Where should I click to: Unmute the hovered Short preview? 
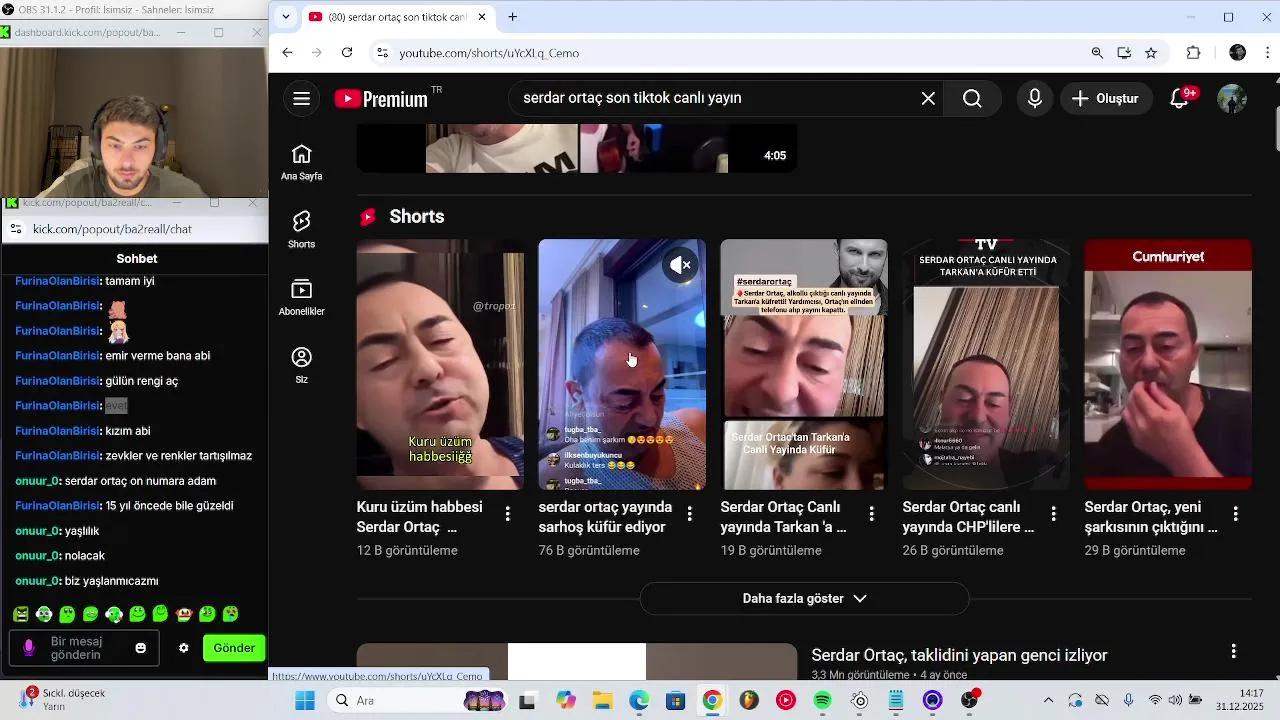click(x=681, y=265)
